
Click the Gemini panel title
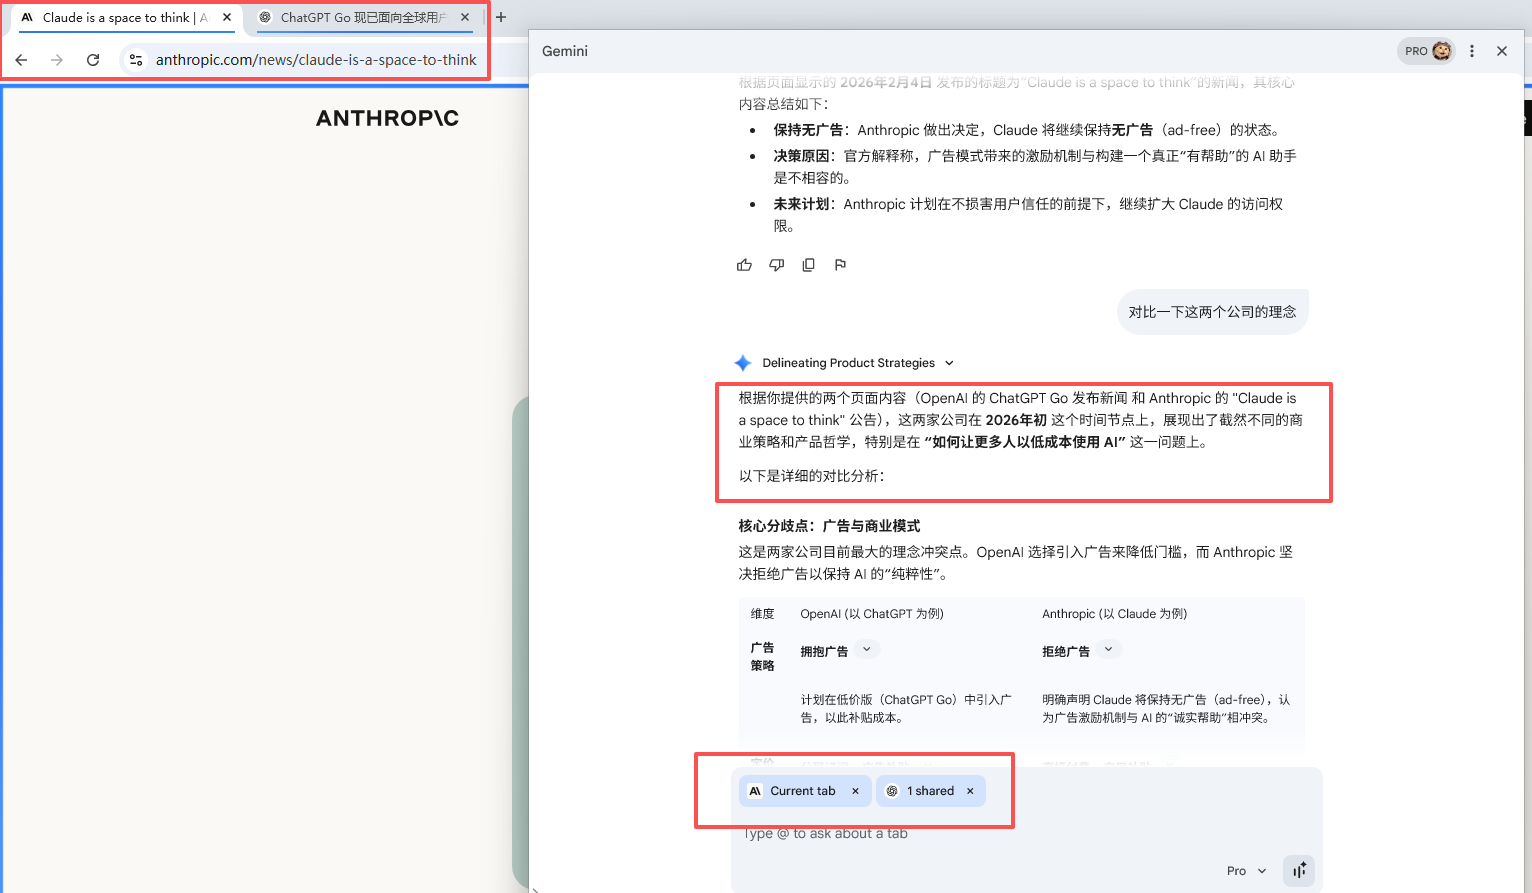(565, 51)
